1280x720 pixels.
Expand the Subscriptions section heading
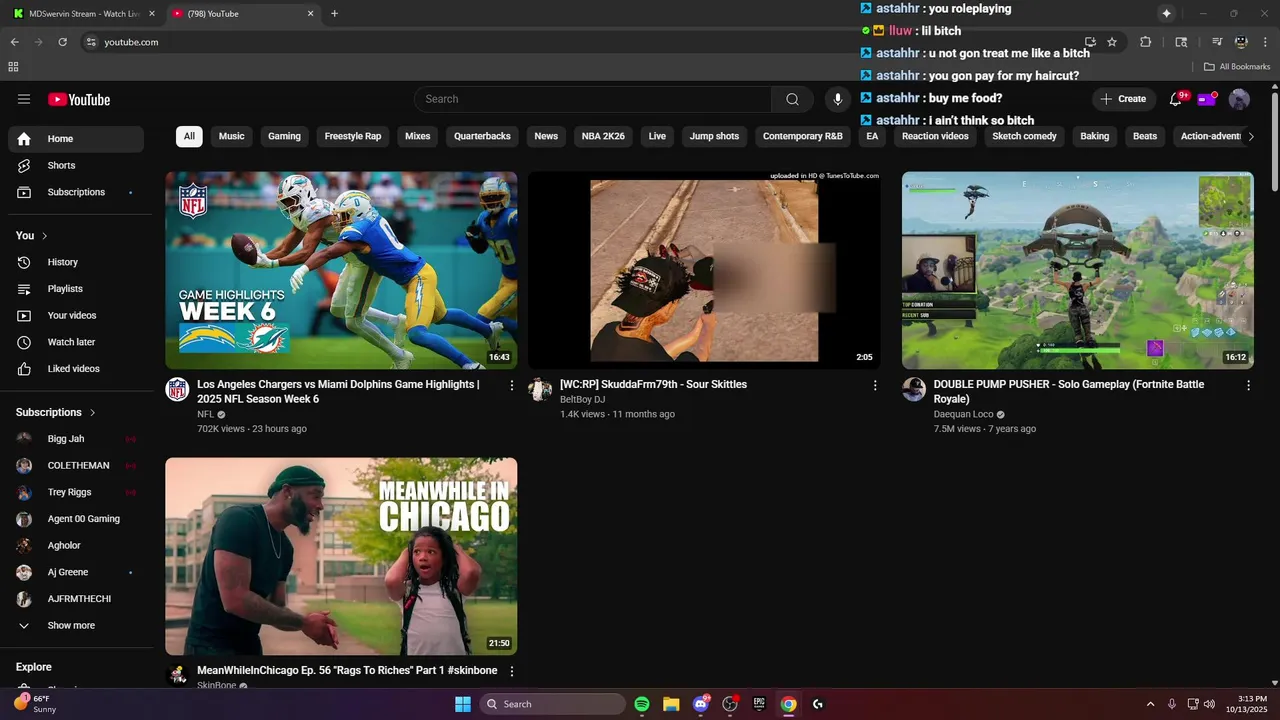point(56,412)
